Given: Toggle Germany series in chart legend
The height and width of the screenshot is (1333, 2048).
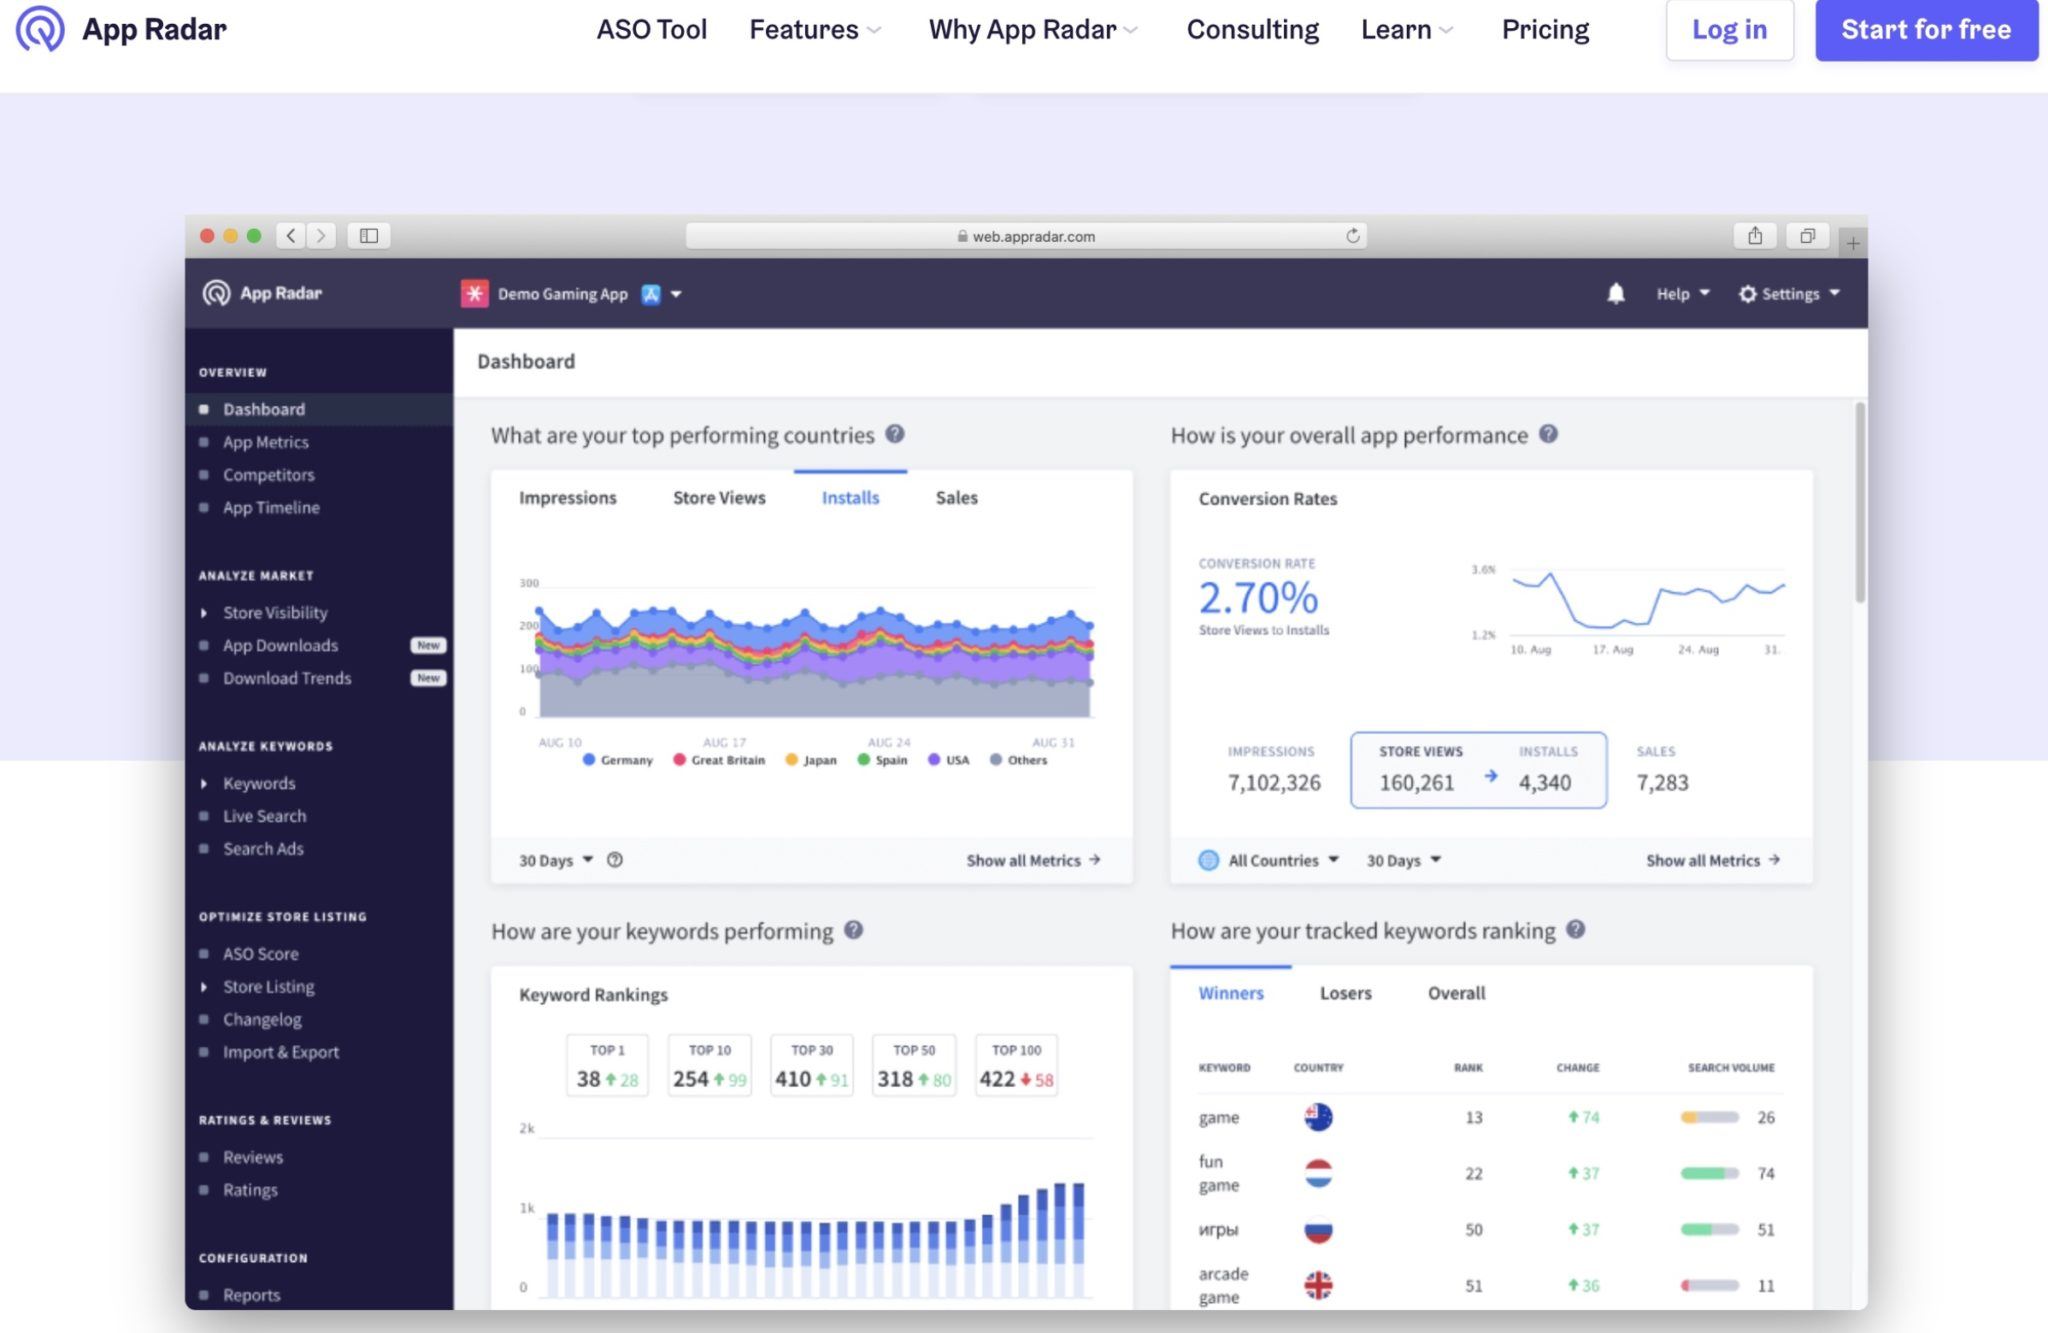Looking at the screenshot, I should pos(617,760).
